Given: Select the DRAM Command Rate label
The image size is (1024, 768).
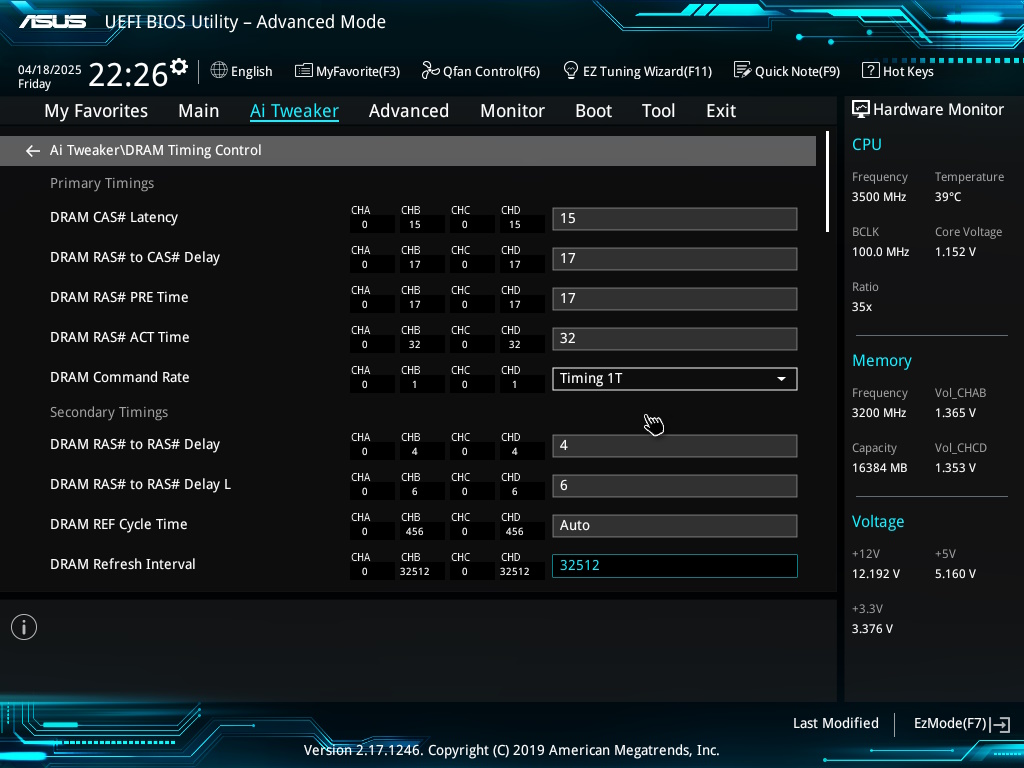Looking at the screenshot, I should 120,377.
